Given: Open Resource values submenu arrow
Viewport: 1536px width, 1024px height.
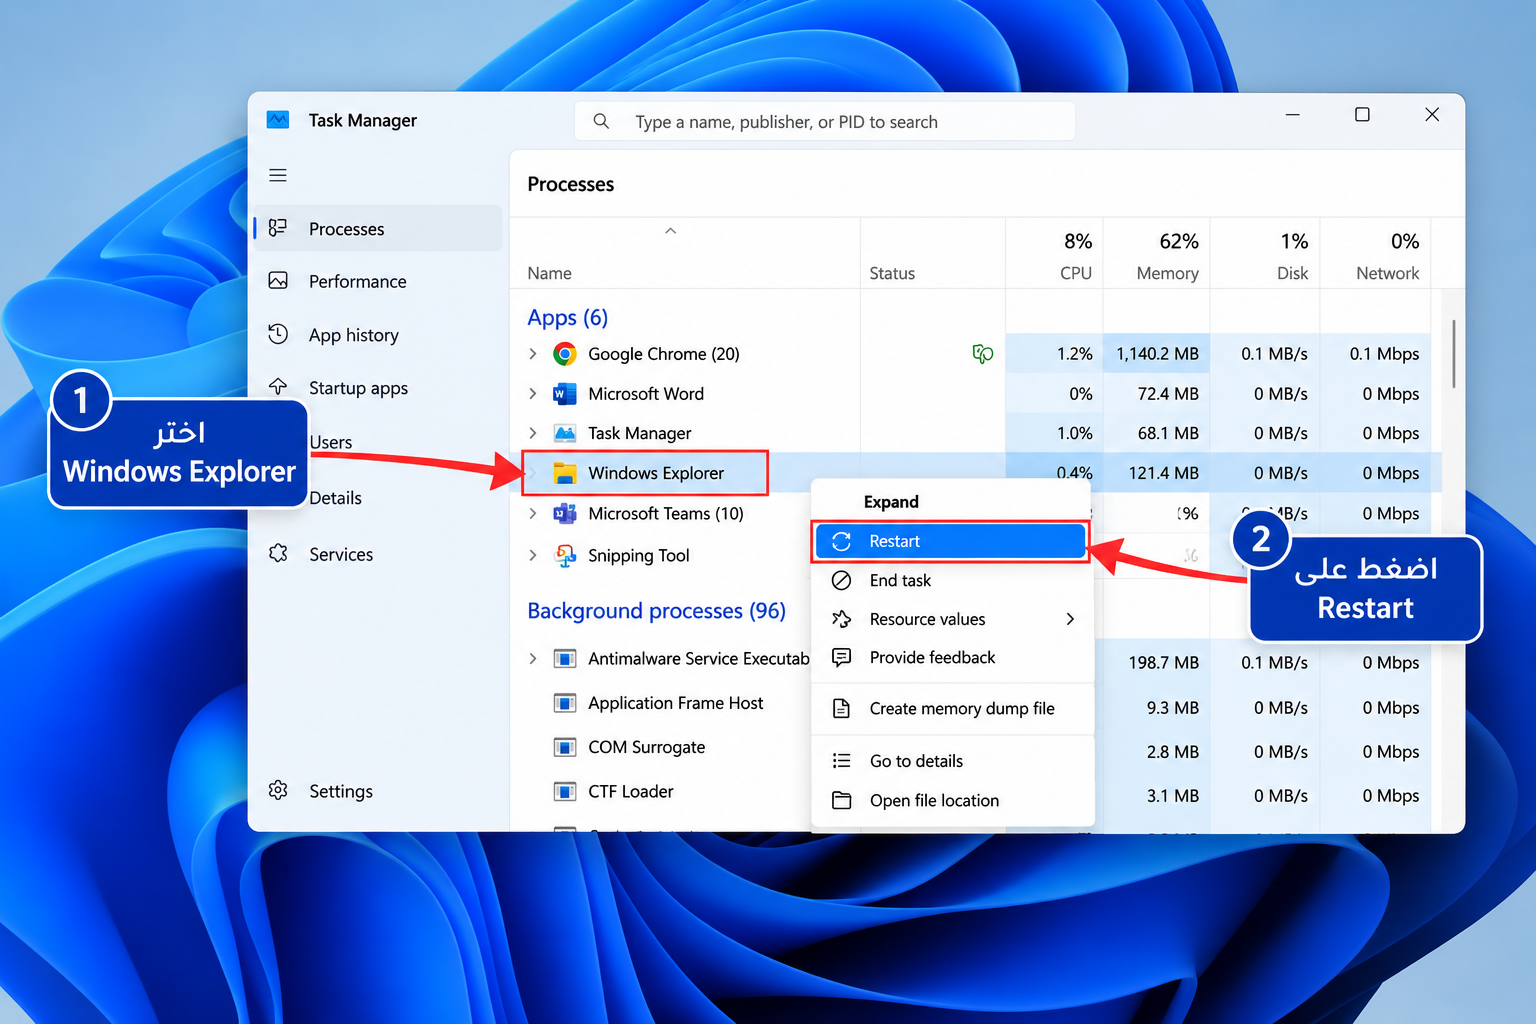Looking at the screenshot, I should coord(1070,619).
